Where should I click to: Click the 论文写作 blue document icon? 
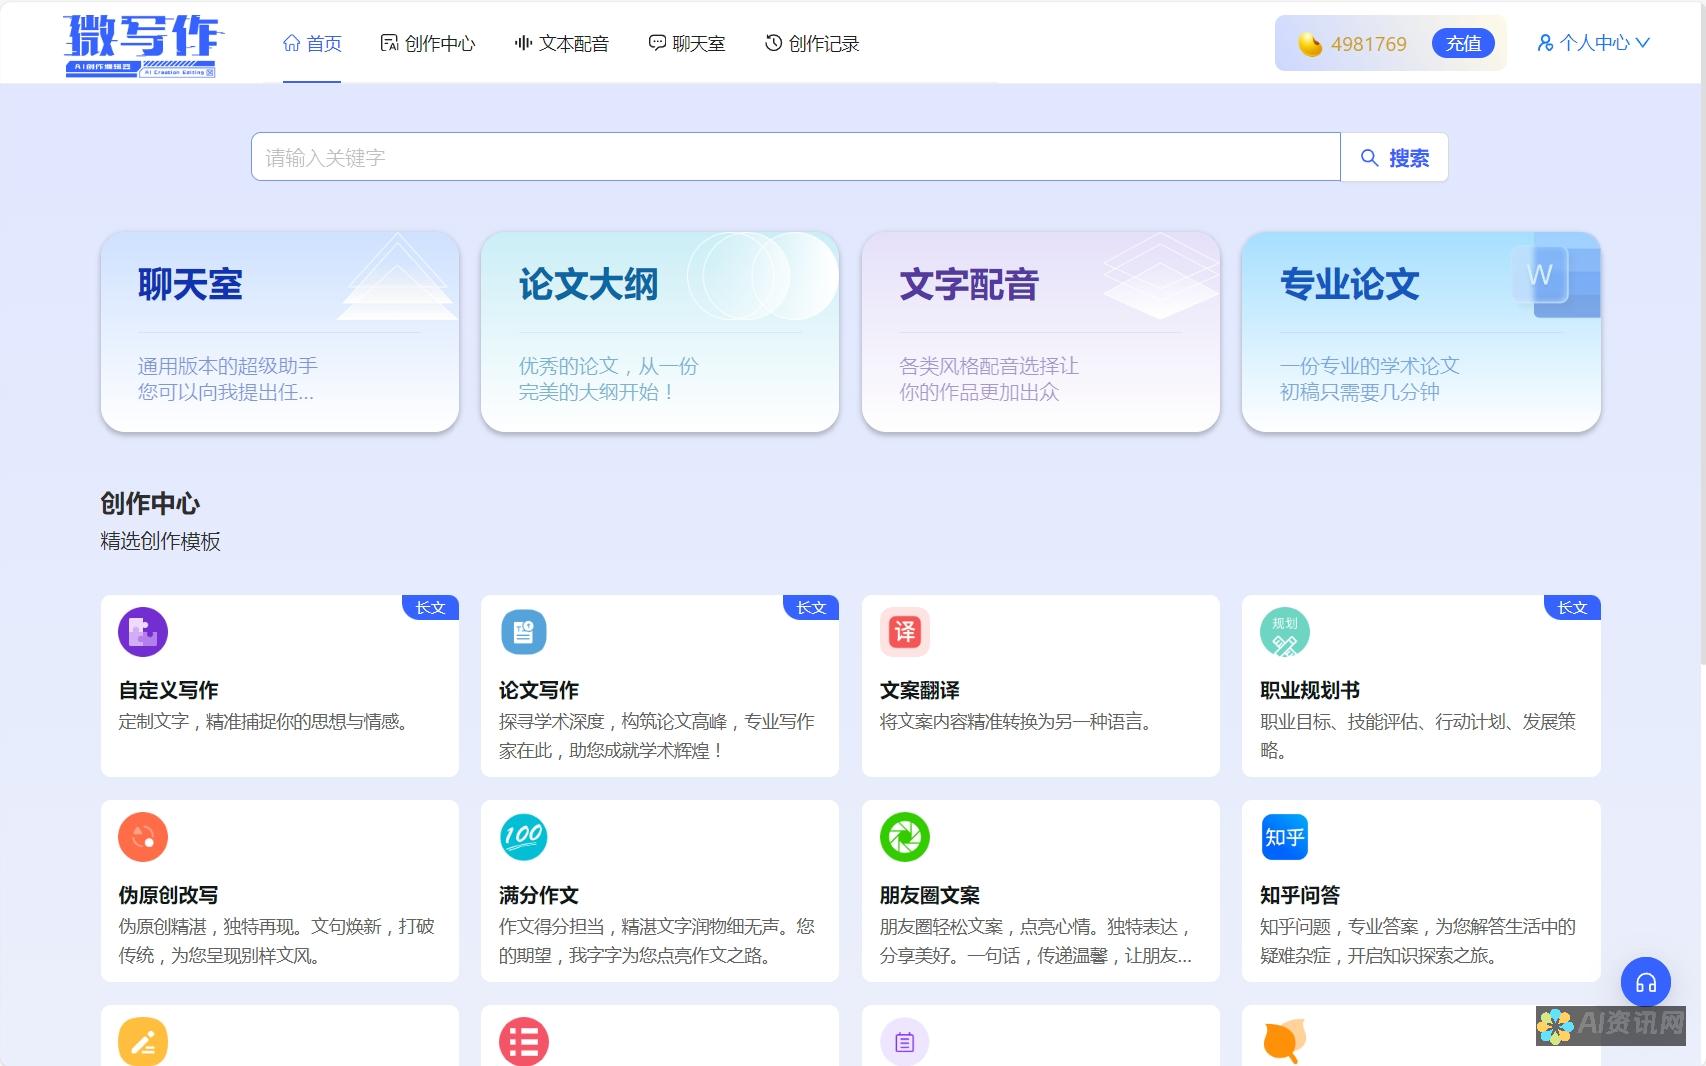coord(524,632)
